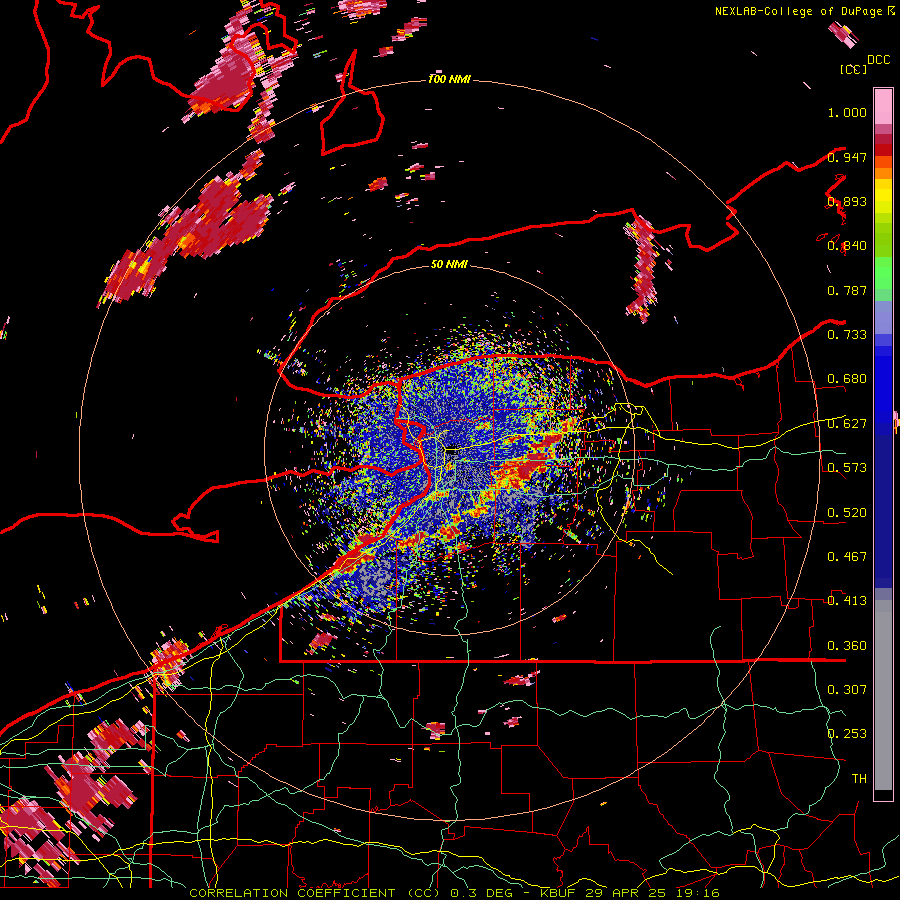Pick the bright green segment of the color bar
The width and height of the screenshot is (900, 900).
click(x=883, y=273)
